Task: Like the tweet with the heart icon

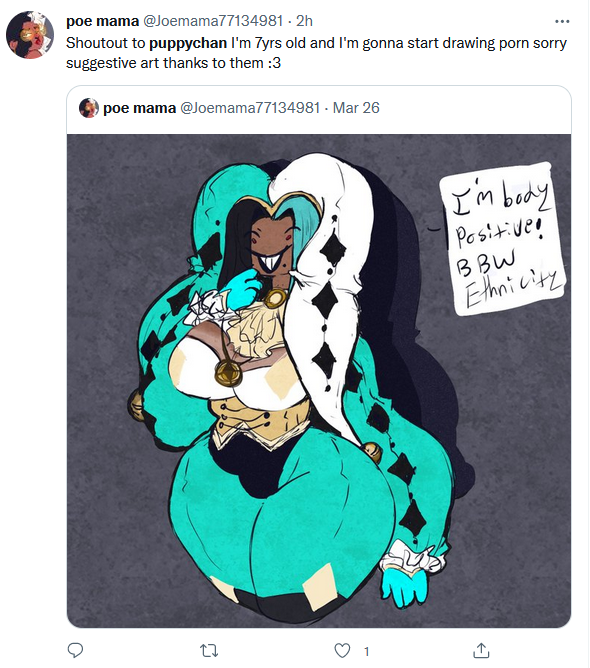Action: point(342,651)
